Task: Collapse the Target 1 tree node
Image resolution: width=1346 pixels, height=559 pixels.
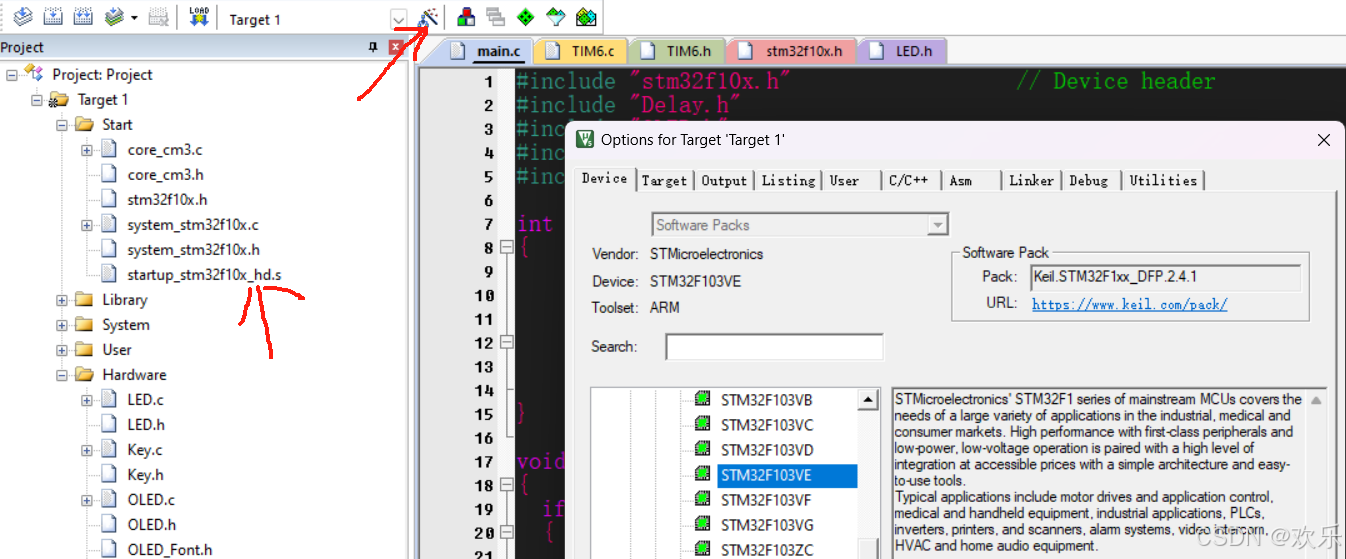Action: point(37,99)
